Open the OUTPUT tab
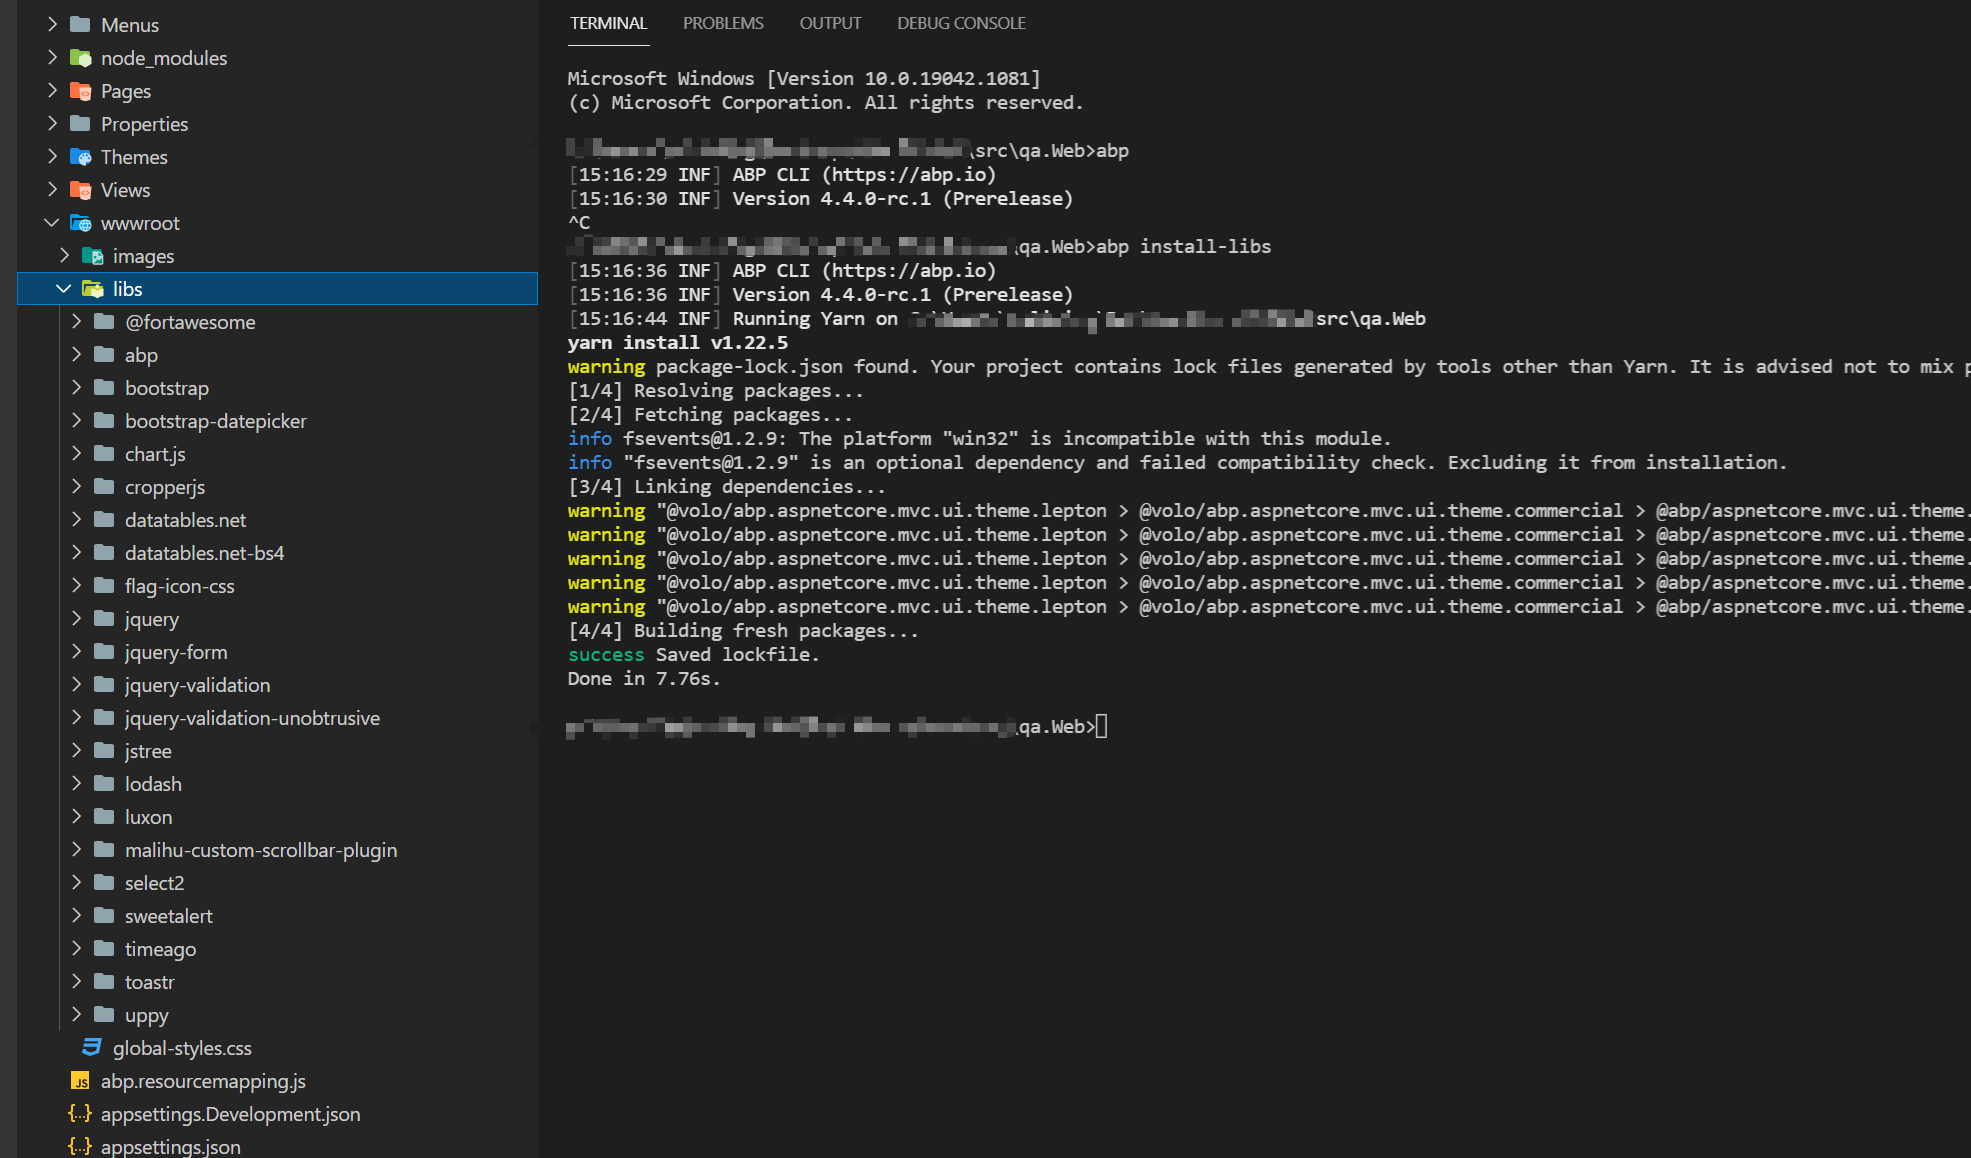 830,23
